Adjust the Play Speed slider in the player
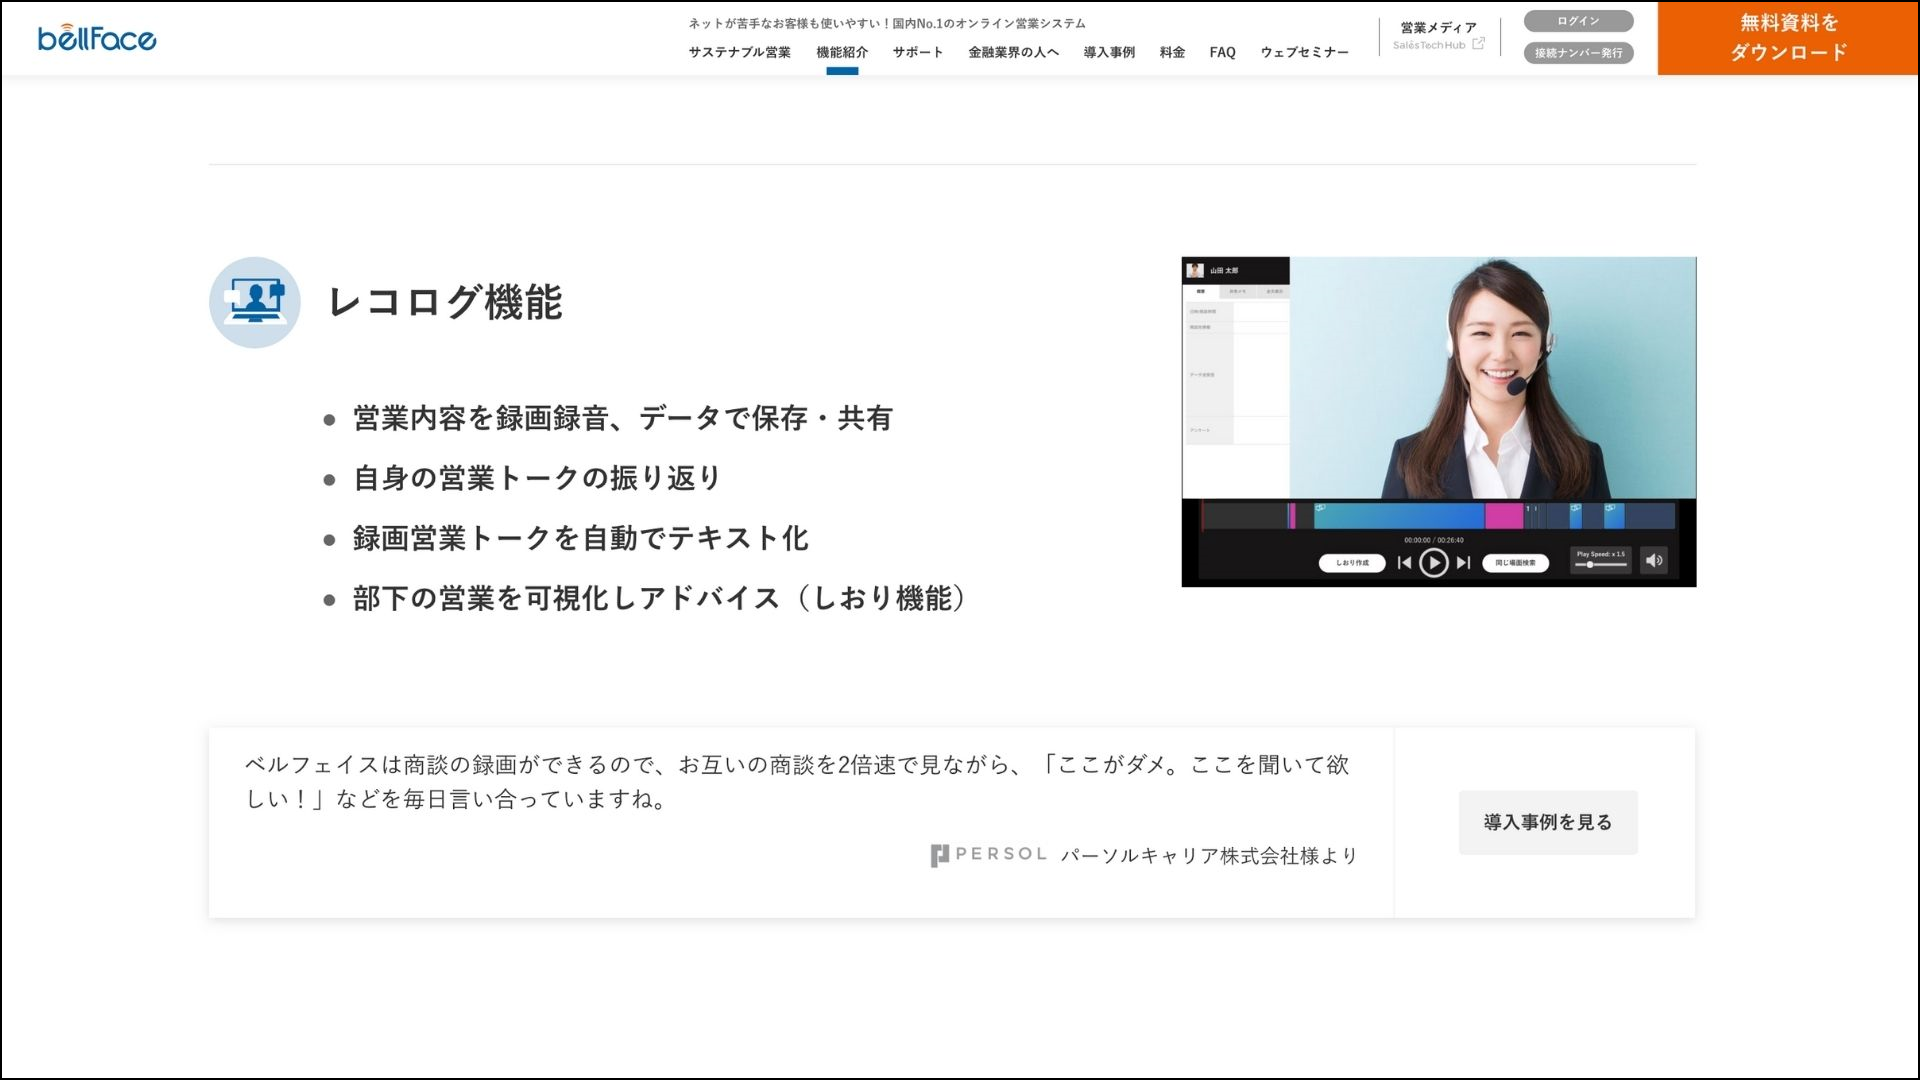Screen dimensions: 1920x1080 click(1590, 564)
